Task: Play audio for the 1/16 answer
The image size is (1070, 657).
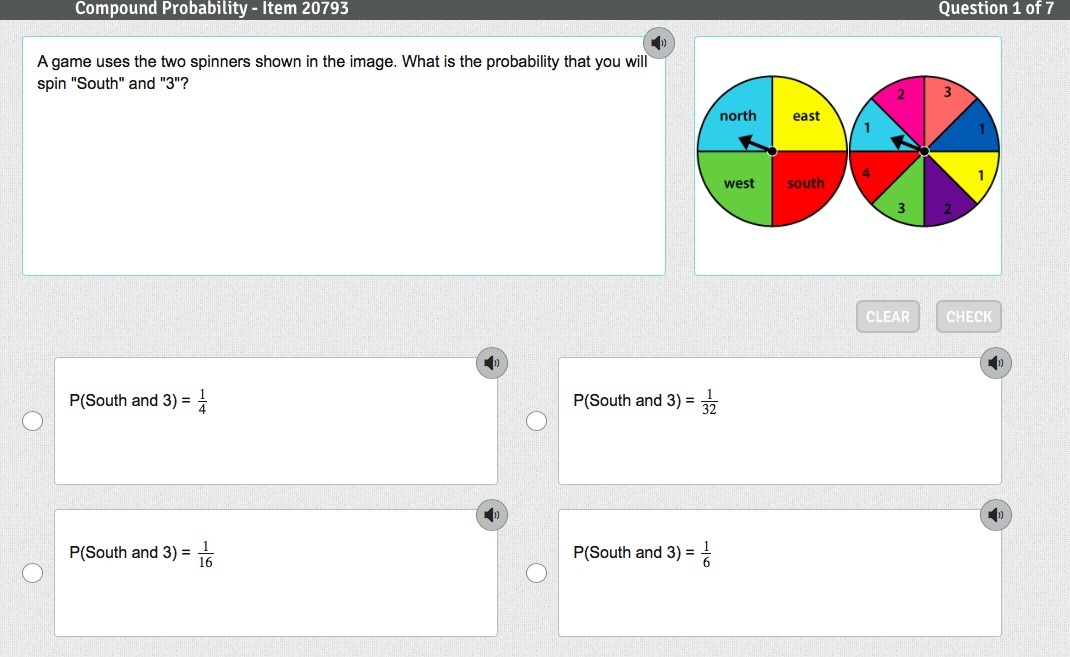Action: click(x=490, y=514)
